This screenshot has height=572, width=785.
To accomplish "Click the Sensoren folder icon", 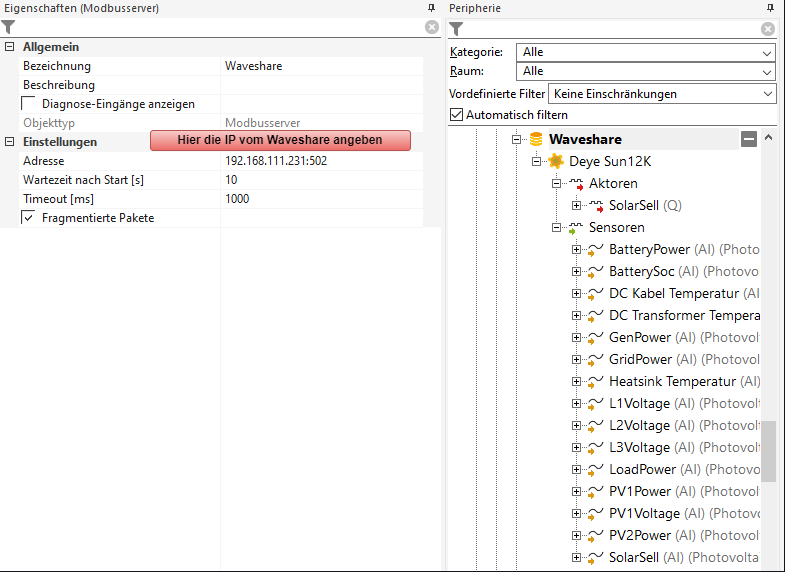I will pyautogui.click(x=575, y=228).
